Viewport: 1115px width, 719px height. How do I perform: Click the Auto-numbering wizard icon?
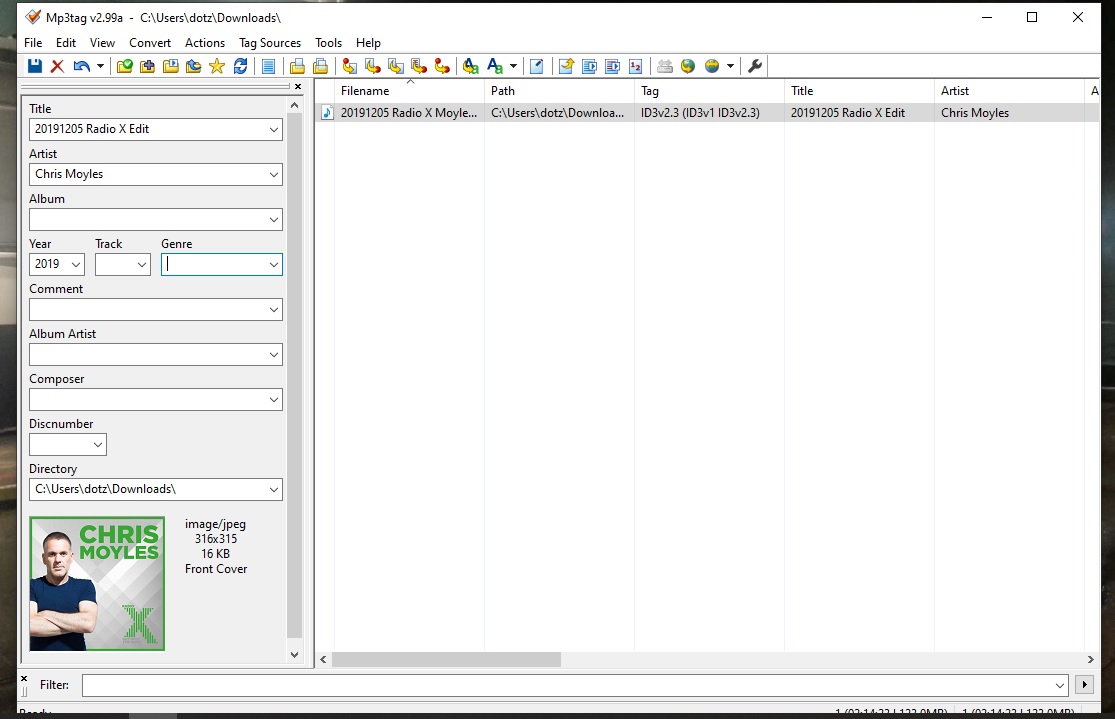[636, 66]
